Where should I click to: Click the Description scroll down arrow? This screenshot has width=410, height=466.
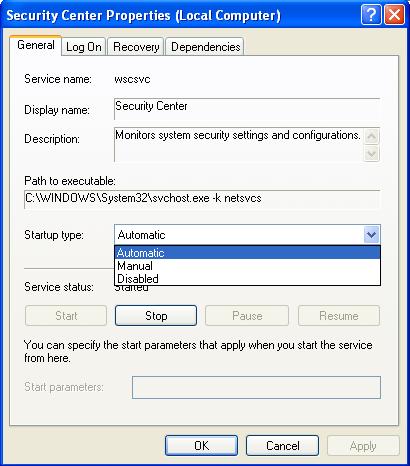click(371, 153)
